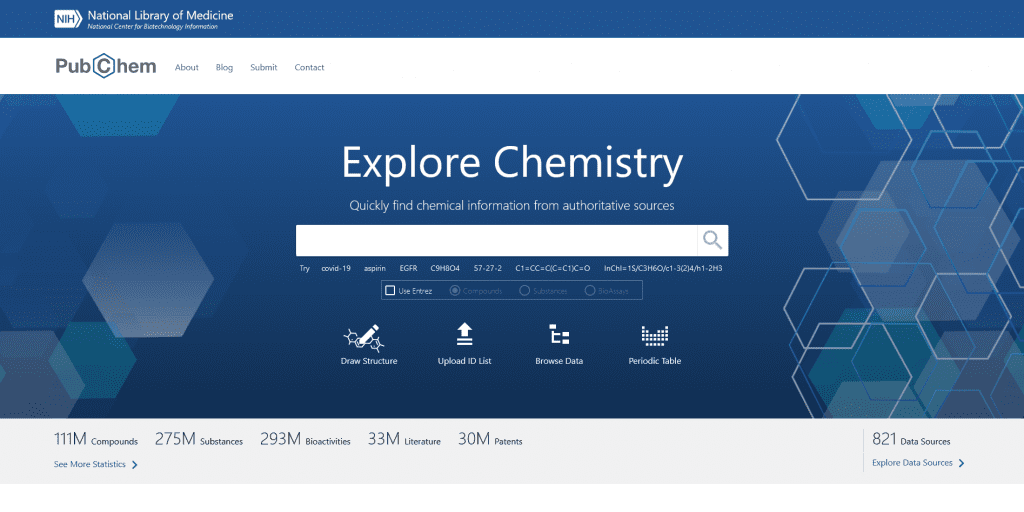Open the Blog menu item

[x=224, y=67]
